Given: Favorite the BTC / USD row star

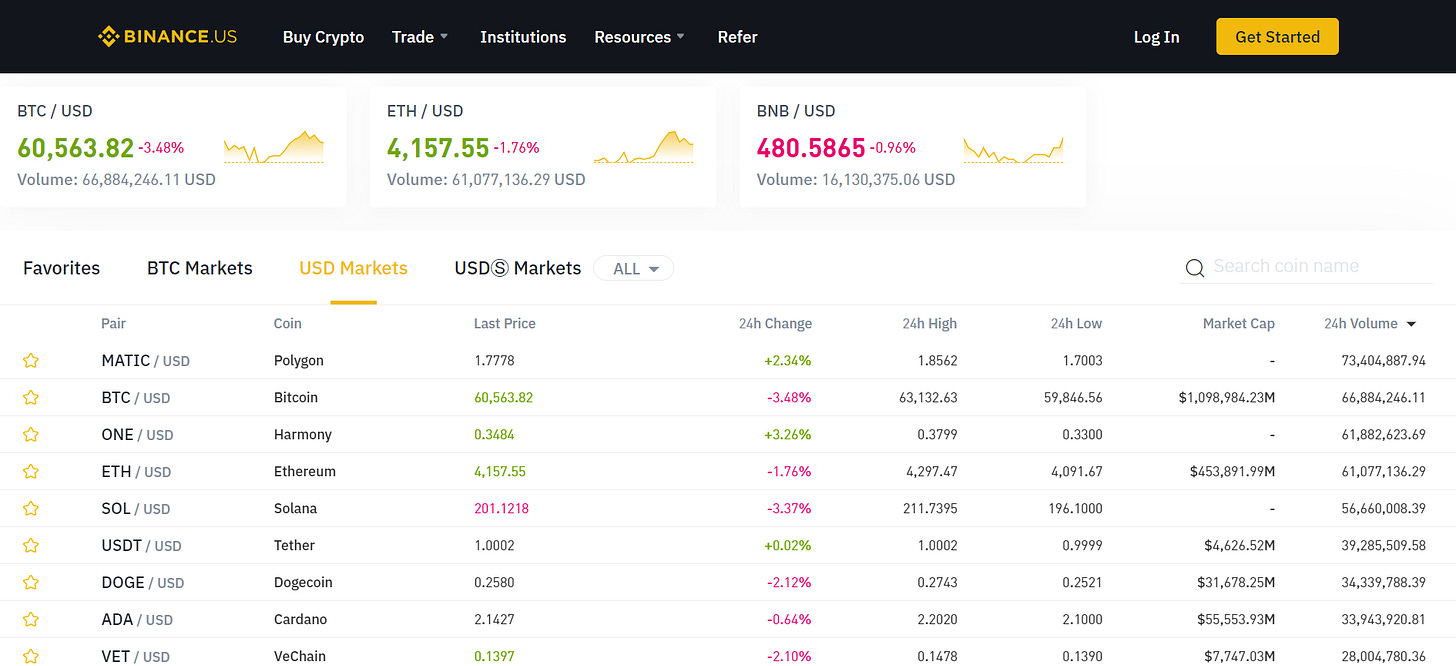Looking at the screenshot, I should click(x=31, y=397).
